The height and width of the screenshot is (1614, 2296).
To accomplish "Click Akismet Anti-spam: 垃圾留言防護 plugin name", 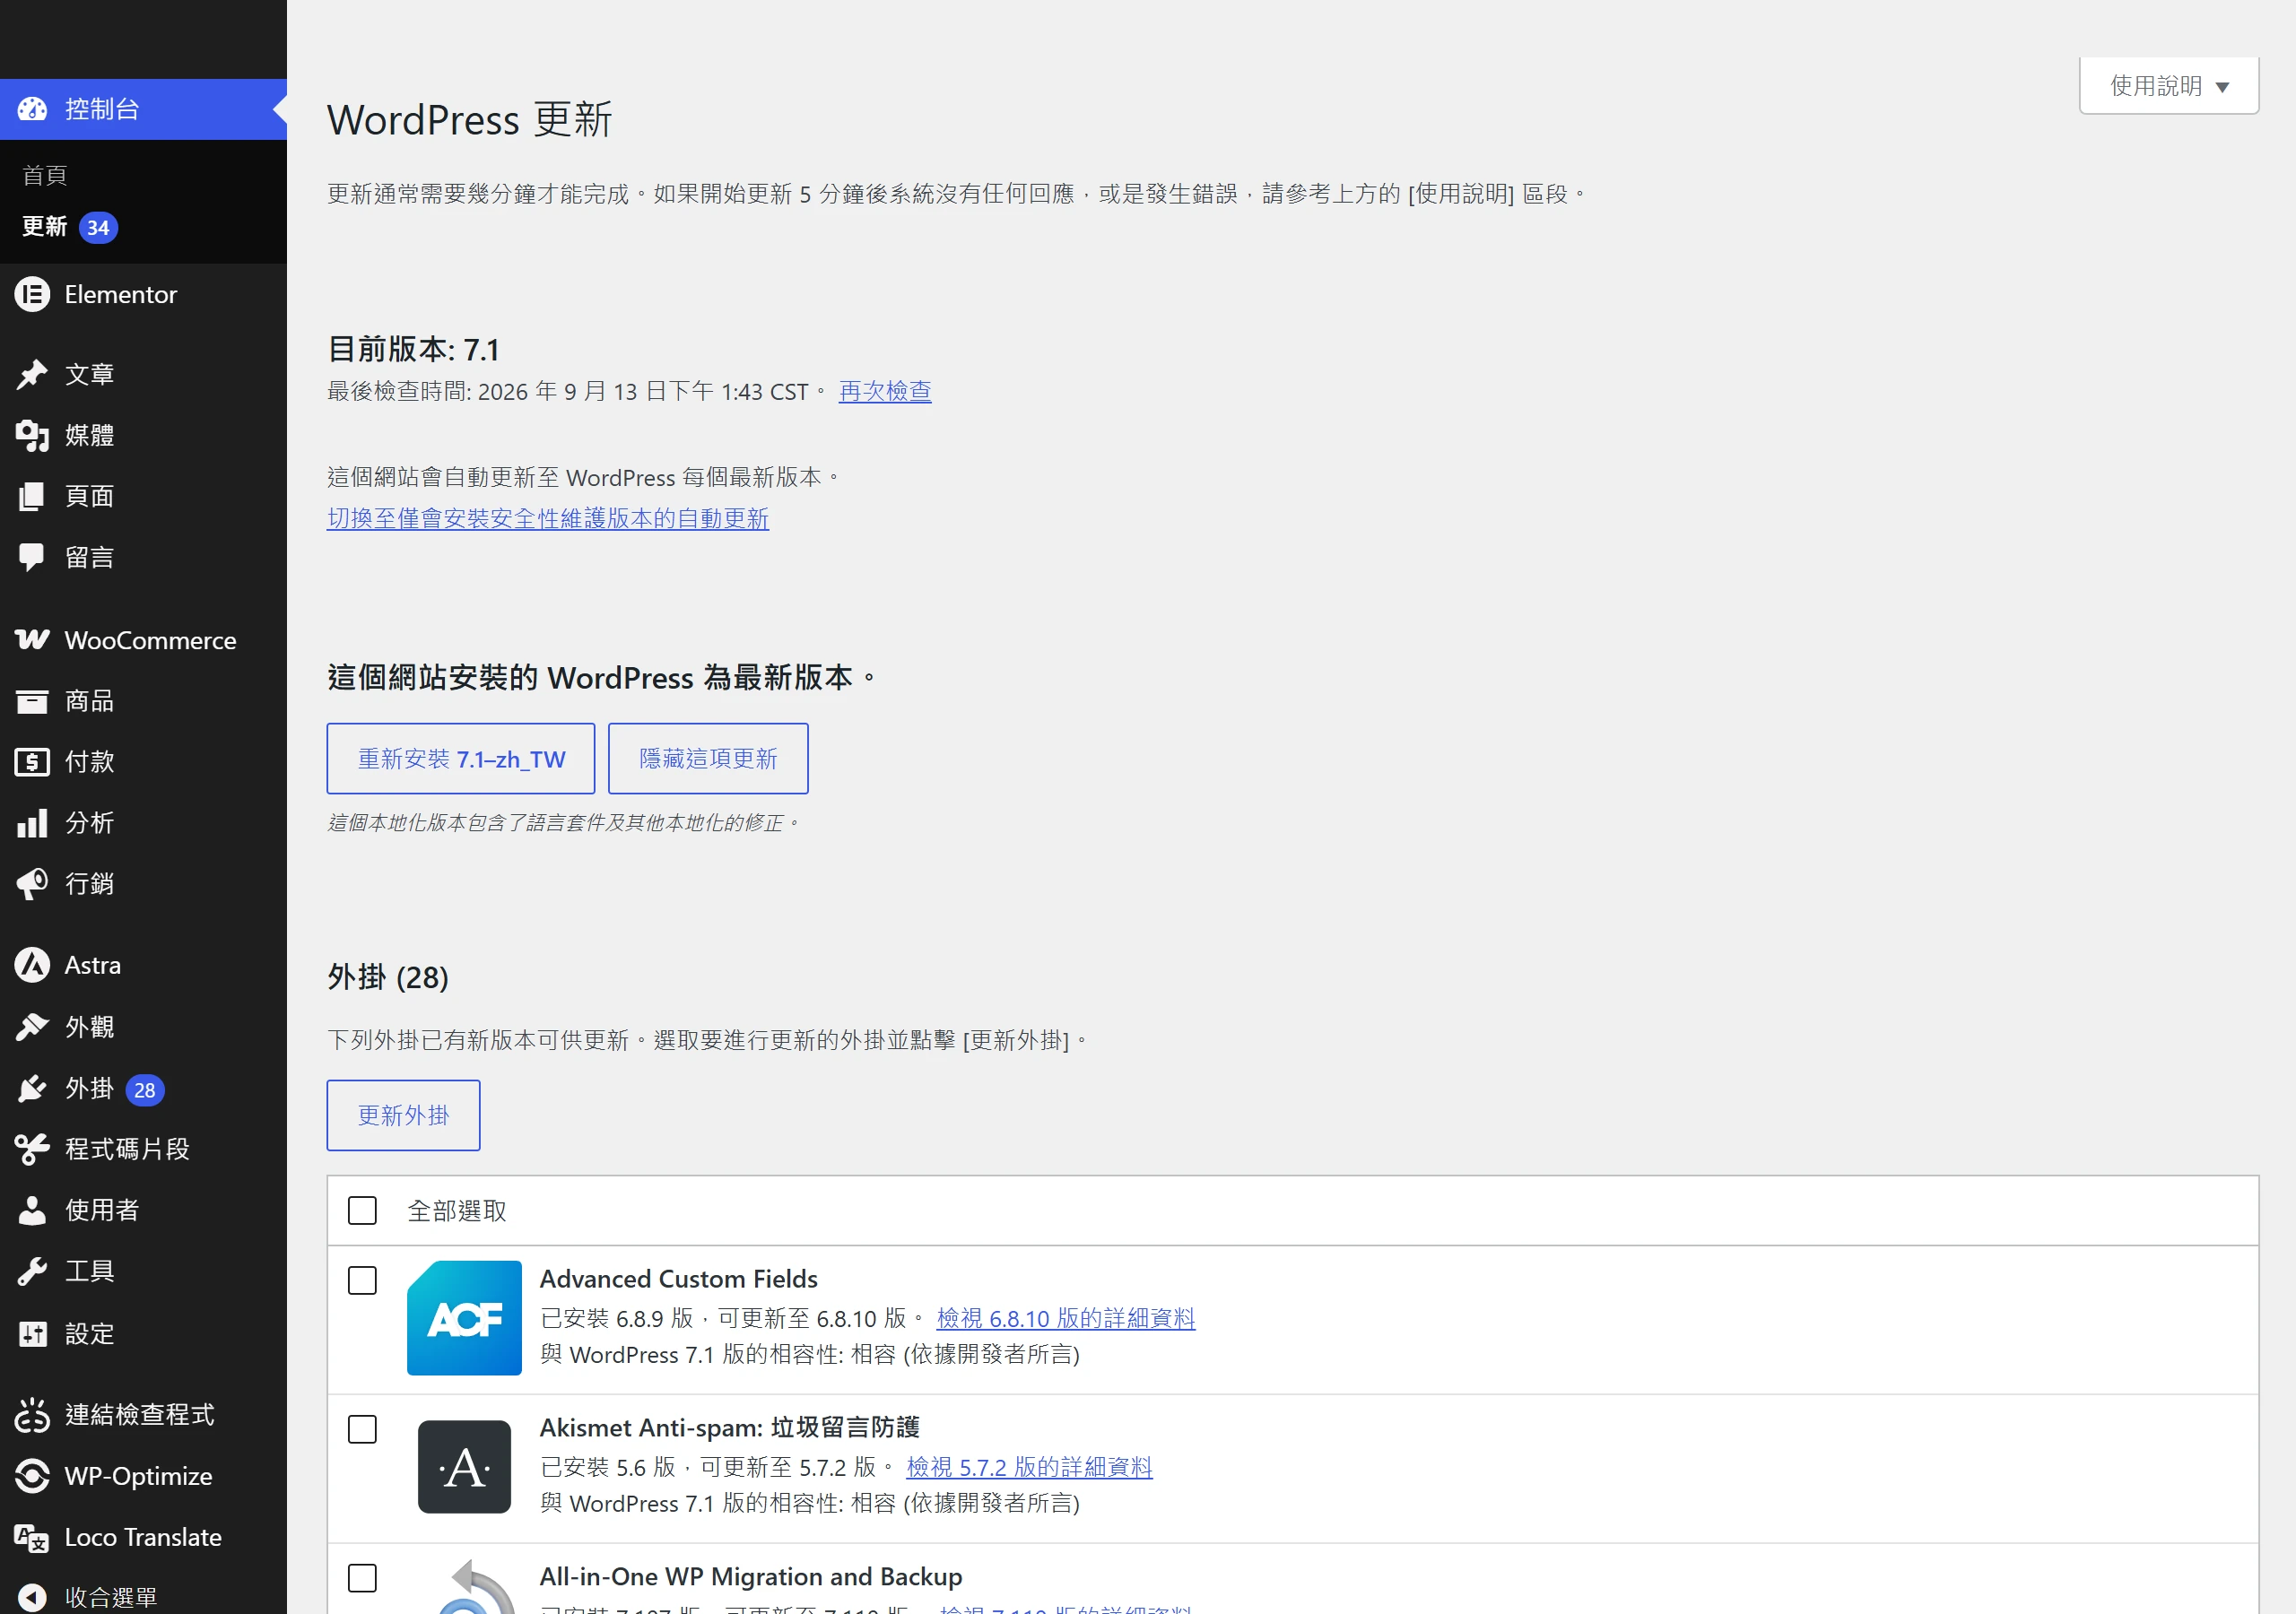I will click(x=730, y=1428).
